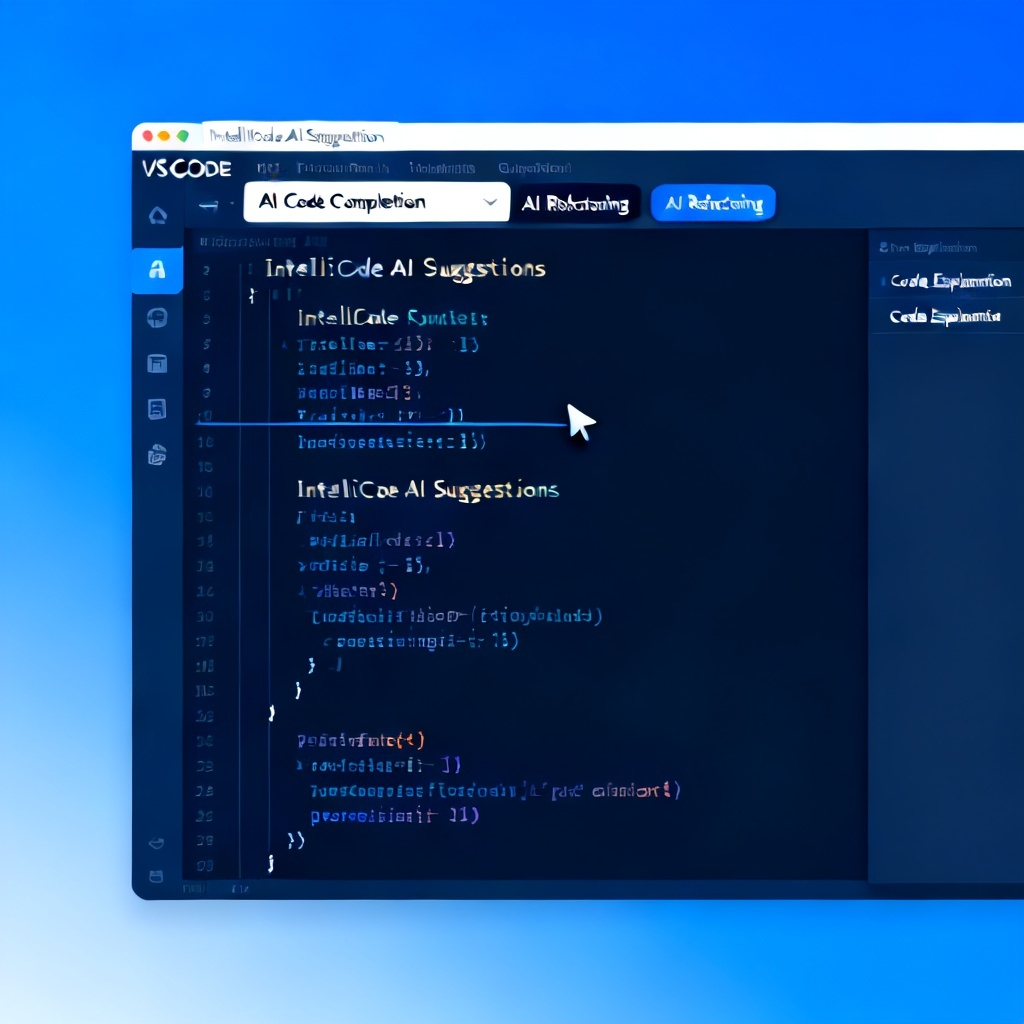Click the bright blue AI Refactoring button
Image resolution: width=1024 pixels, height=1024 pixels.
pyautogui.click(x=713, y=203)
